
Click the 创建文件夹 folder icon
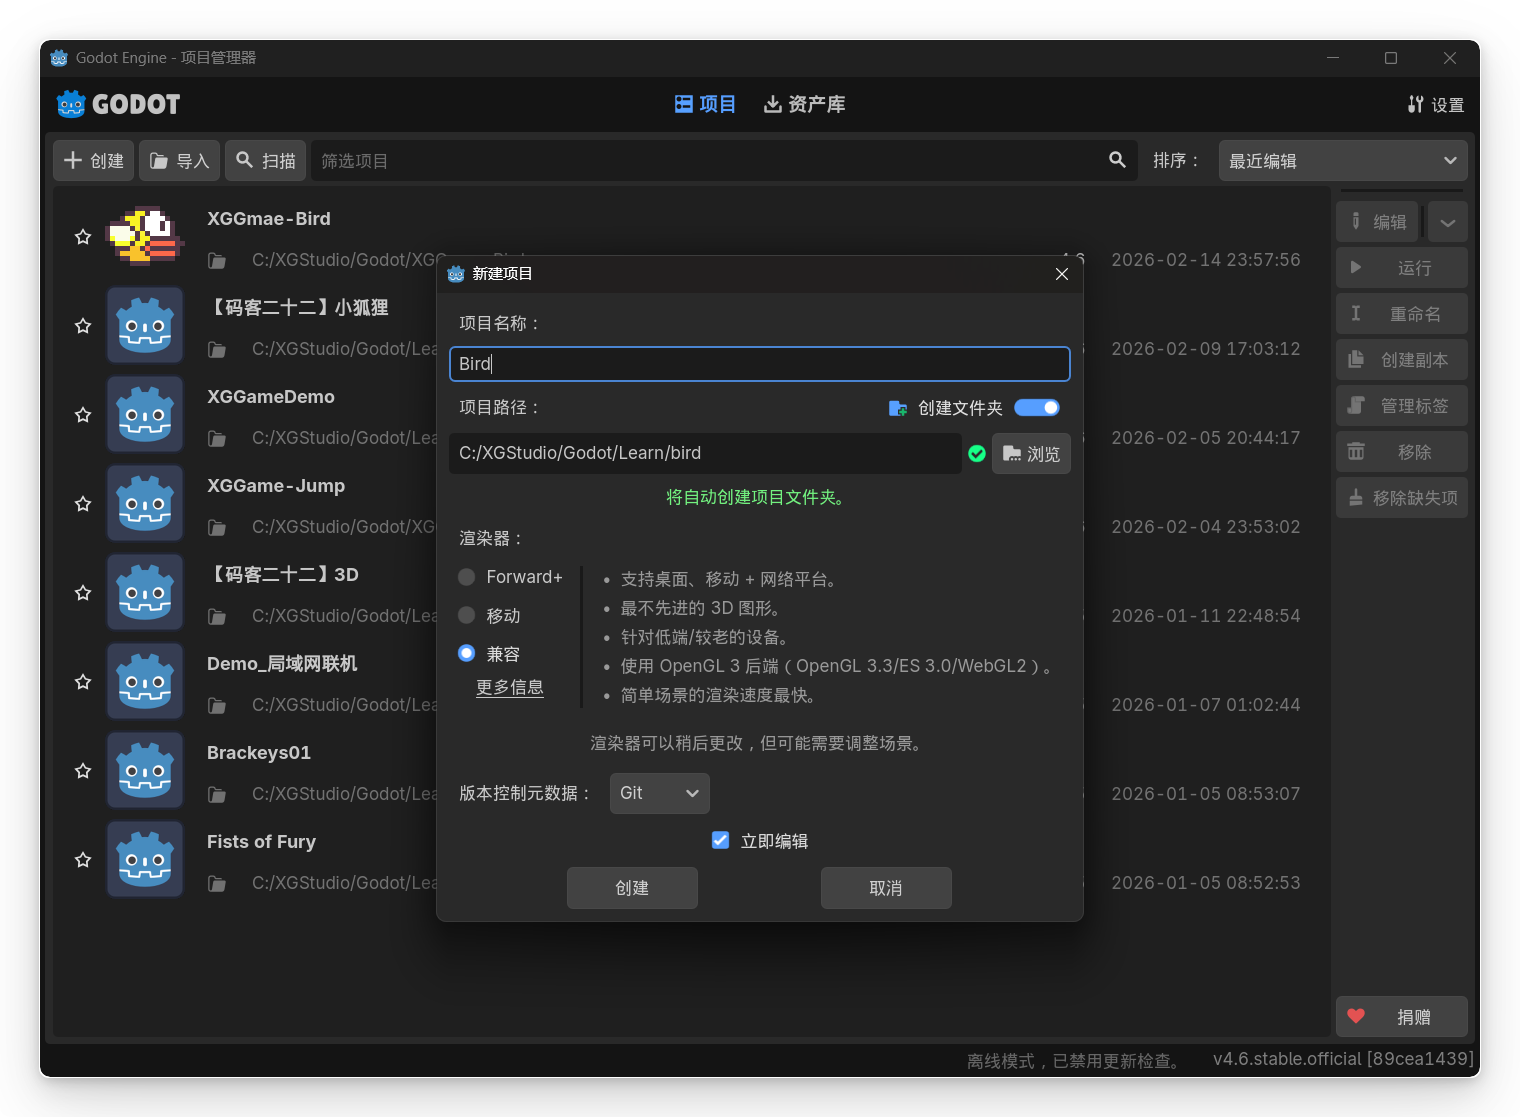pos(898,408)
